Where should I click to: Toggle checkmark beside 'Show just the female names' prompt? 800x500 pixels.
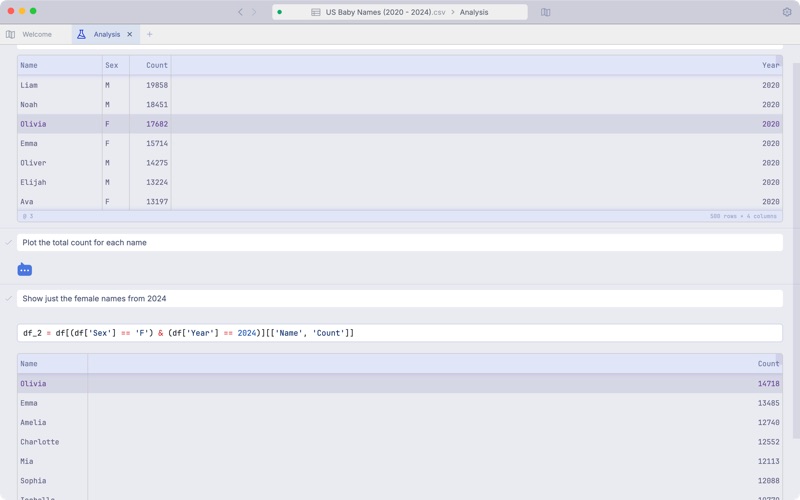[8, 298]
